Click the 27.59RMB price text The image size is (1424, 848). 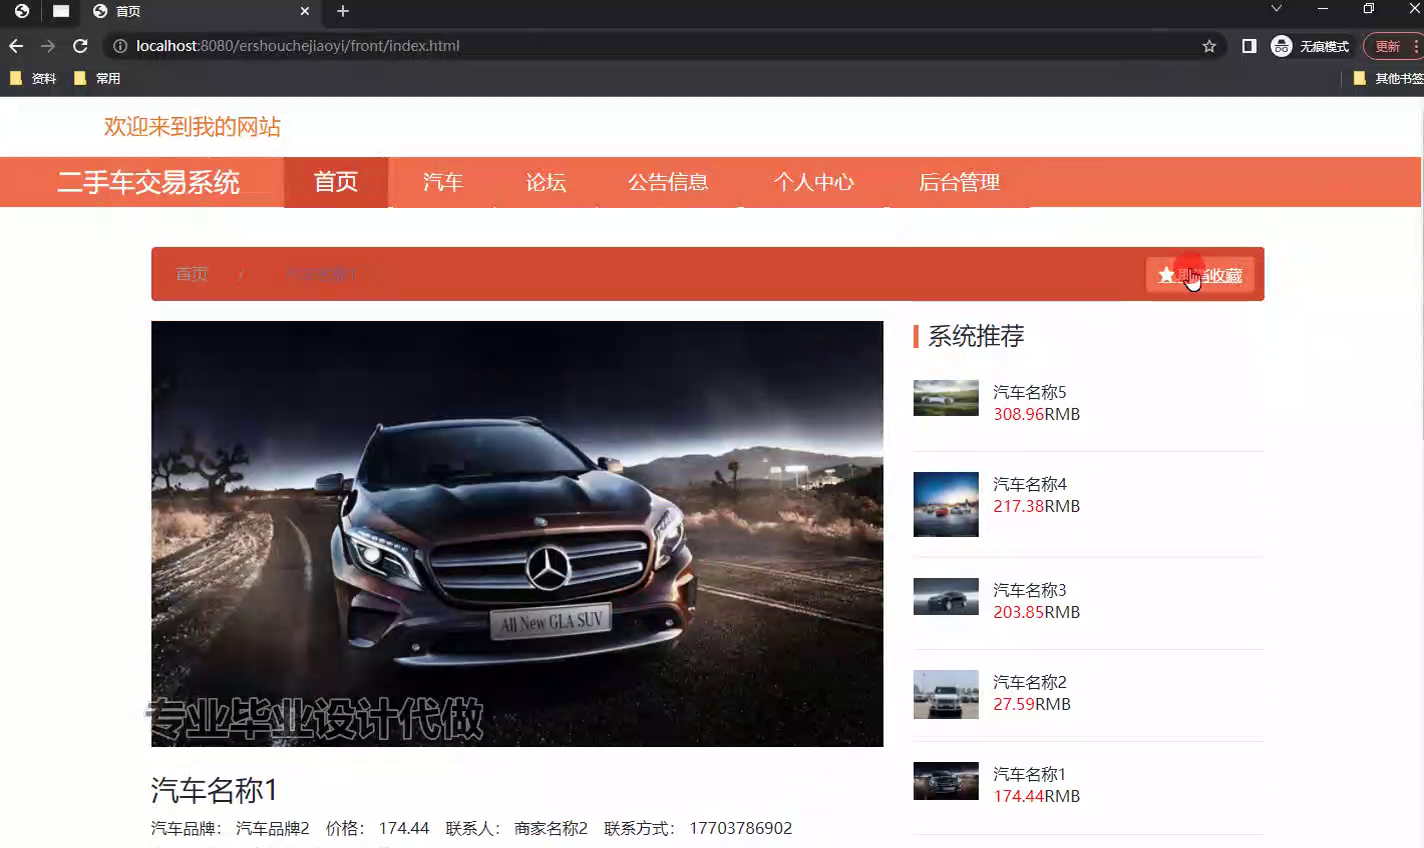tap(1032, 704)
